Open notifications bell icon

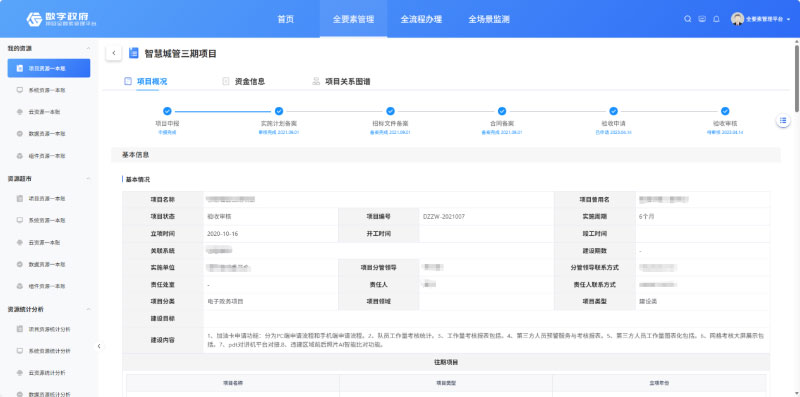[x=716, y=19]
